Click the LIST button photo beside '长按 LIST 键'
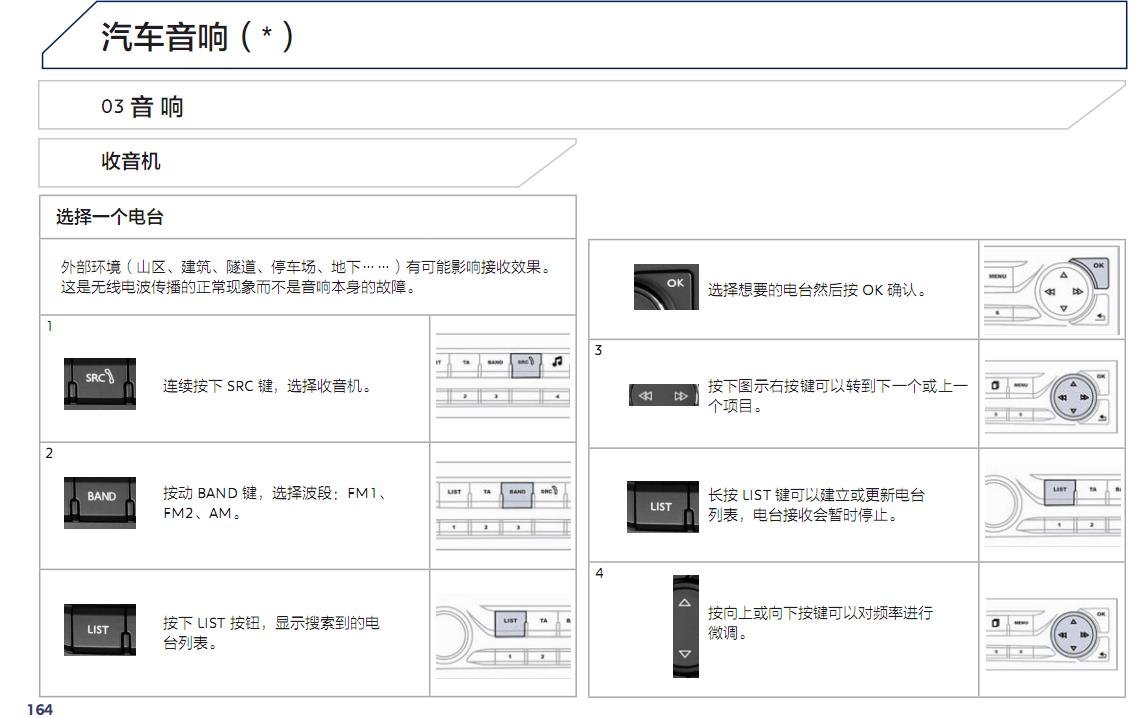The image size is (1144, 718). tap(661, 506)
